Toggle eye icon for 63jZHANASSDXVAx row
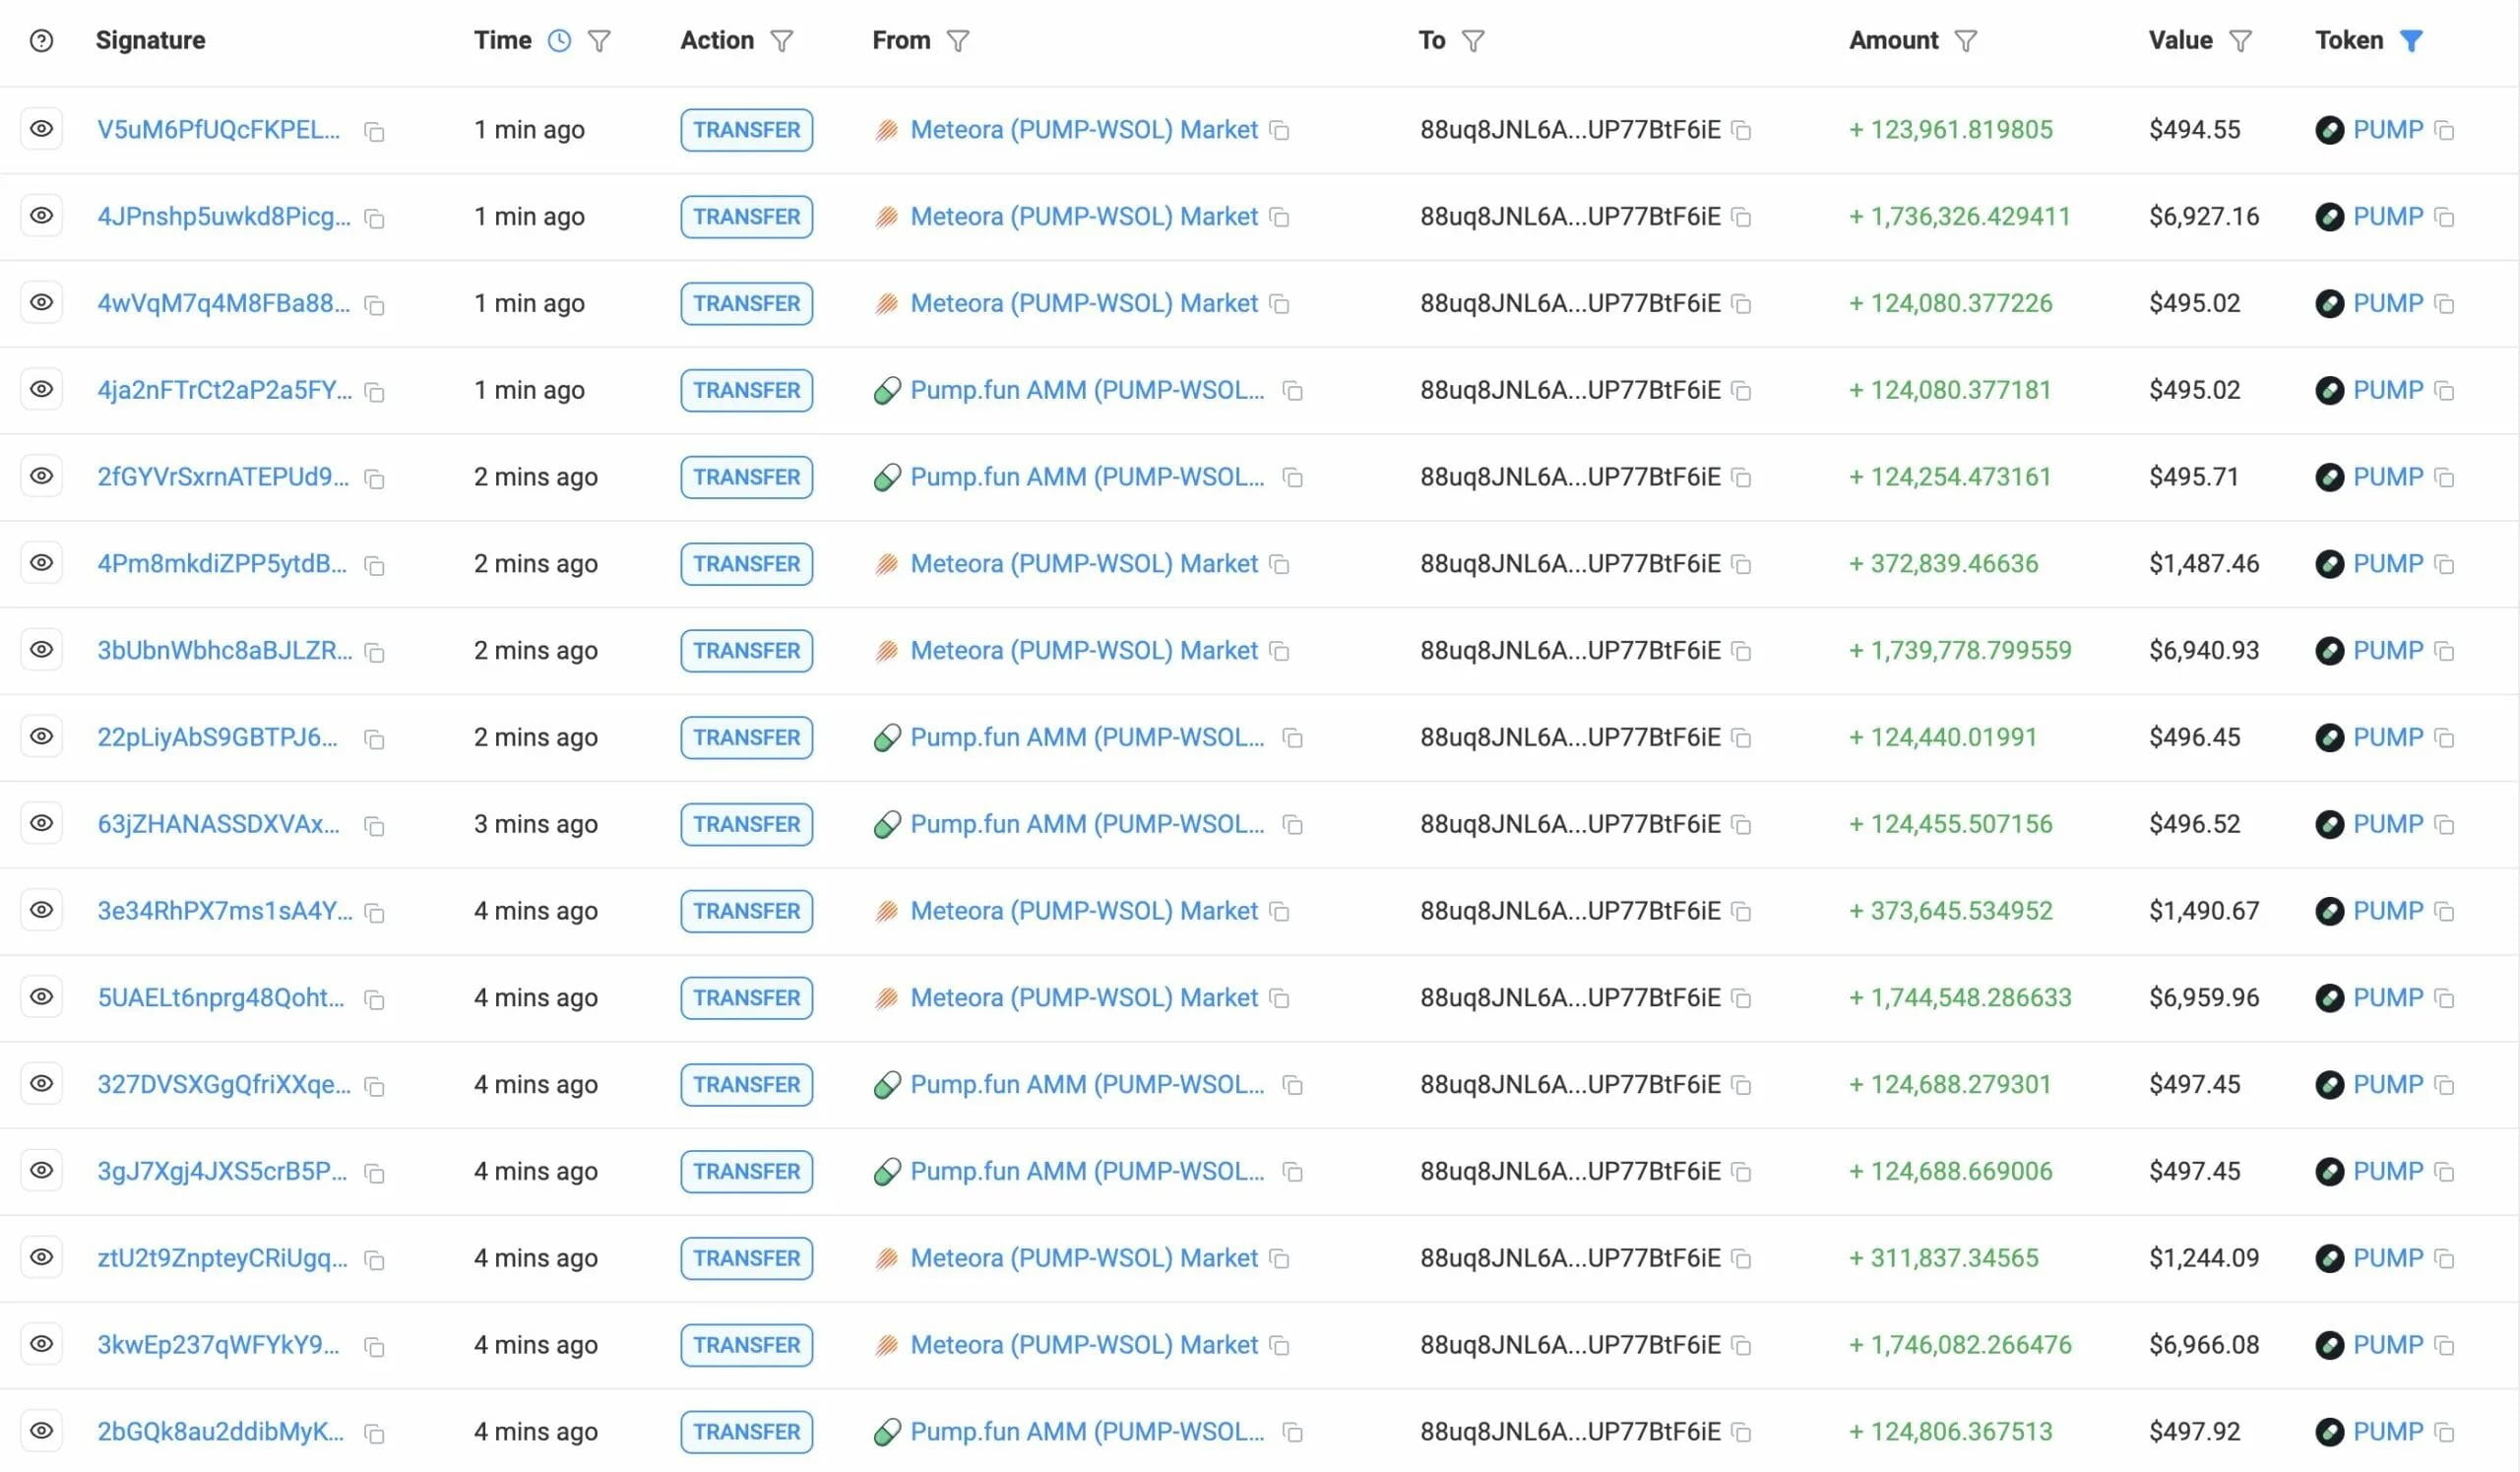The height and width of the screenshot is (1472, 2520). point(41,823)
